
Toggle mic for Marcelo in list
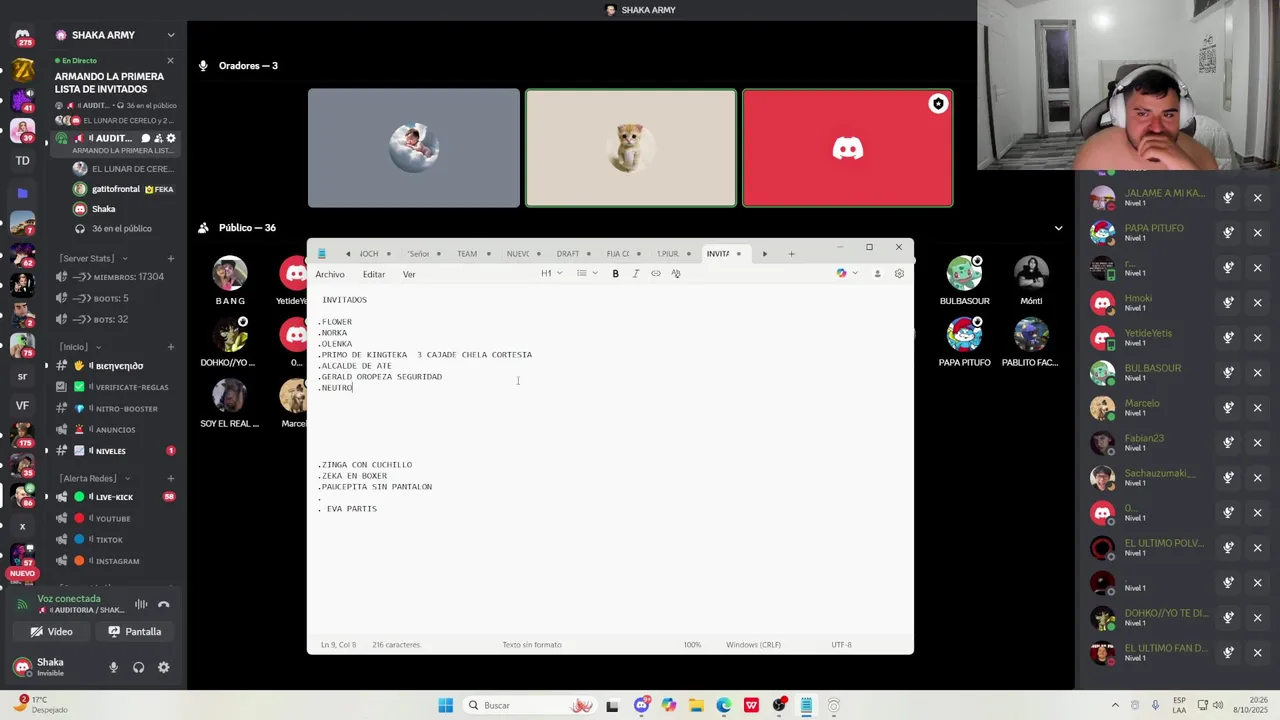[1228, 408]
